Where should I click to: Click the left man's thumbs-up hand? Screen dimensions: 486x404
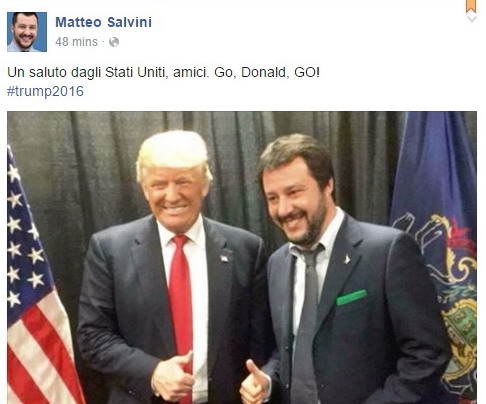173,377
